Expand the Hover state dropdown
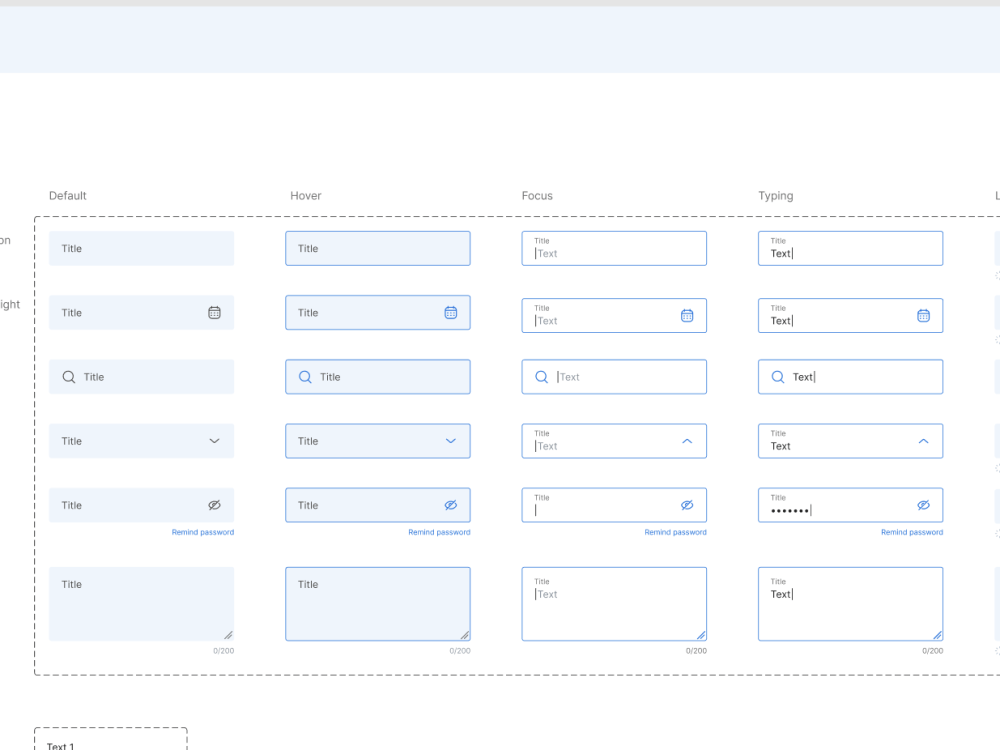Viewport: 1000px width, 750px height. (x=450, y=440)
